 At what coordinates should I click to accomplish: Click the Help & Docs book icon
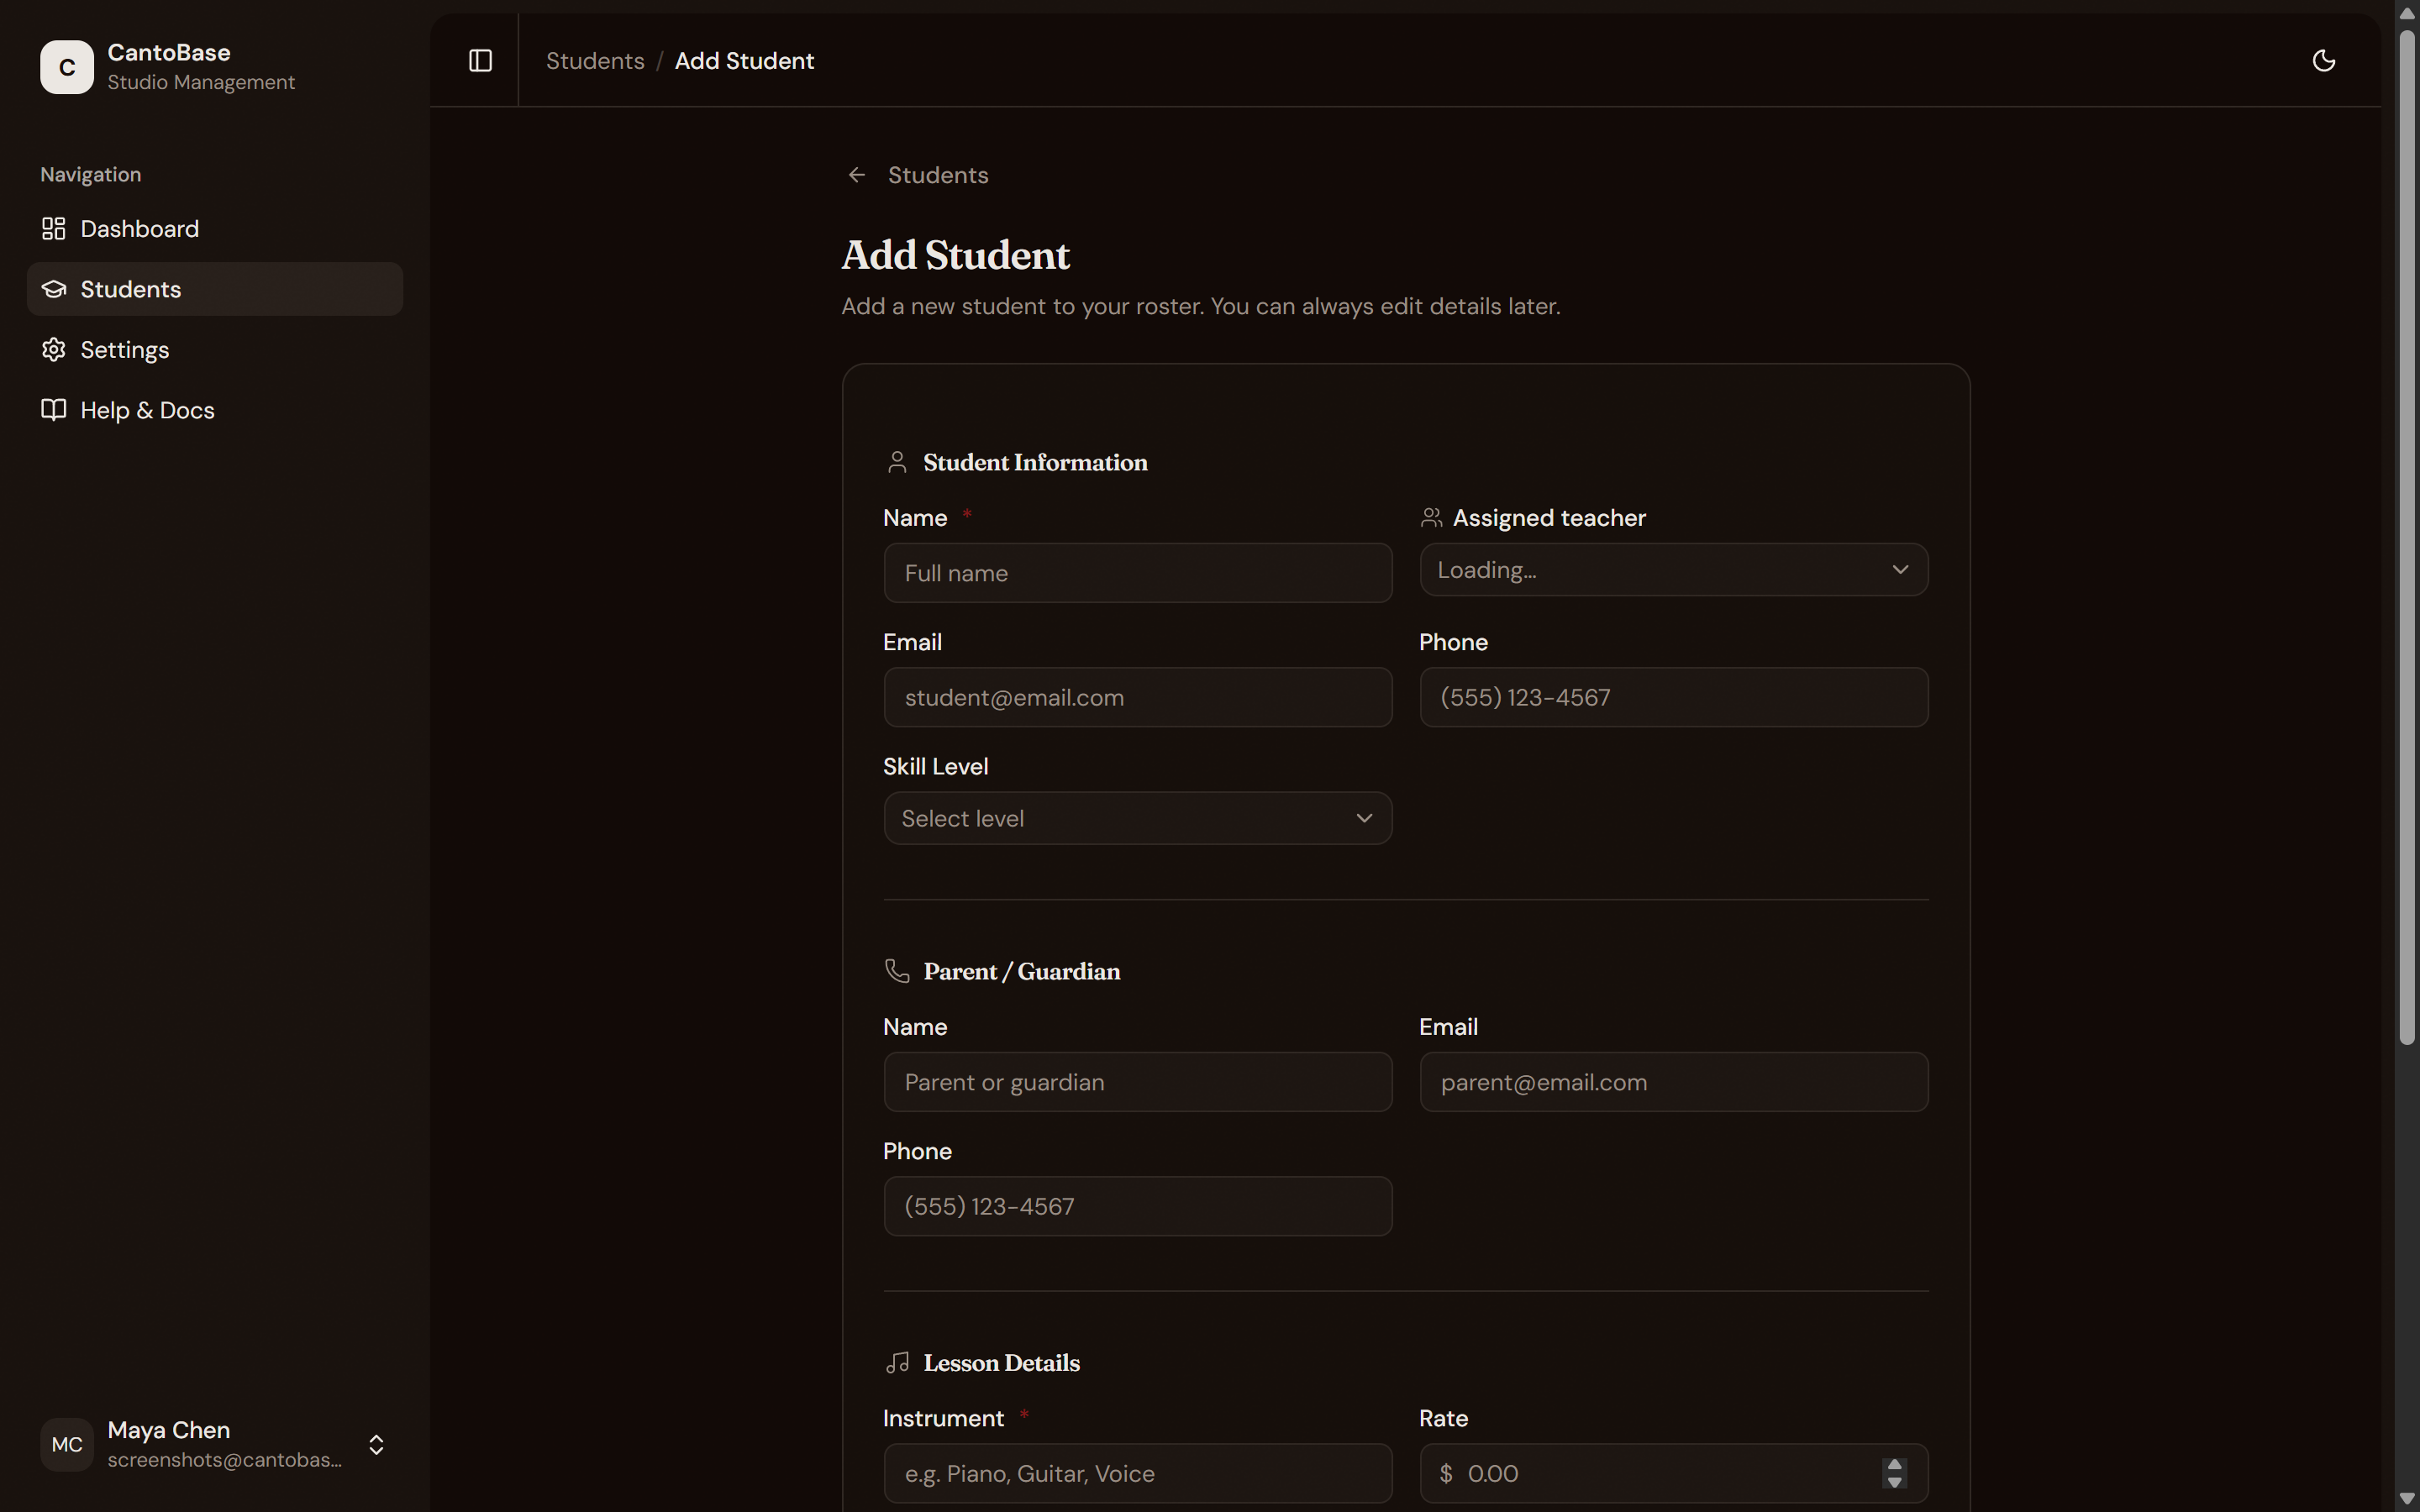point(54,410)
